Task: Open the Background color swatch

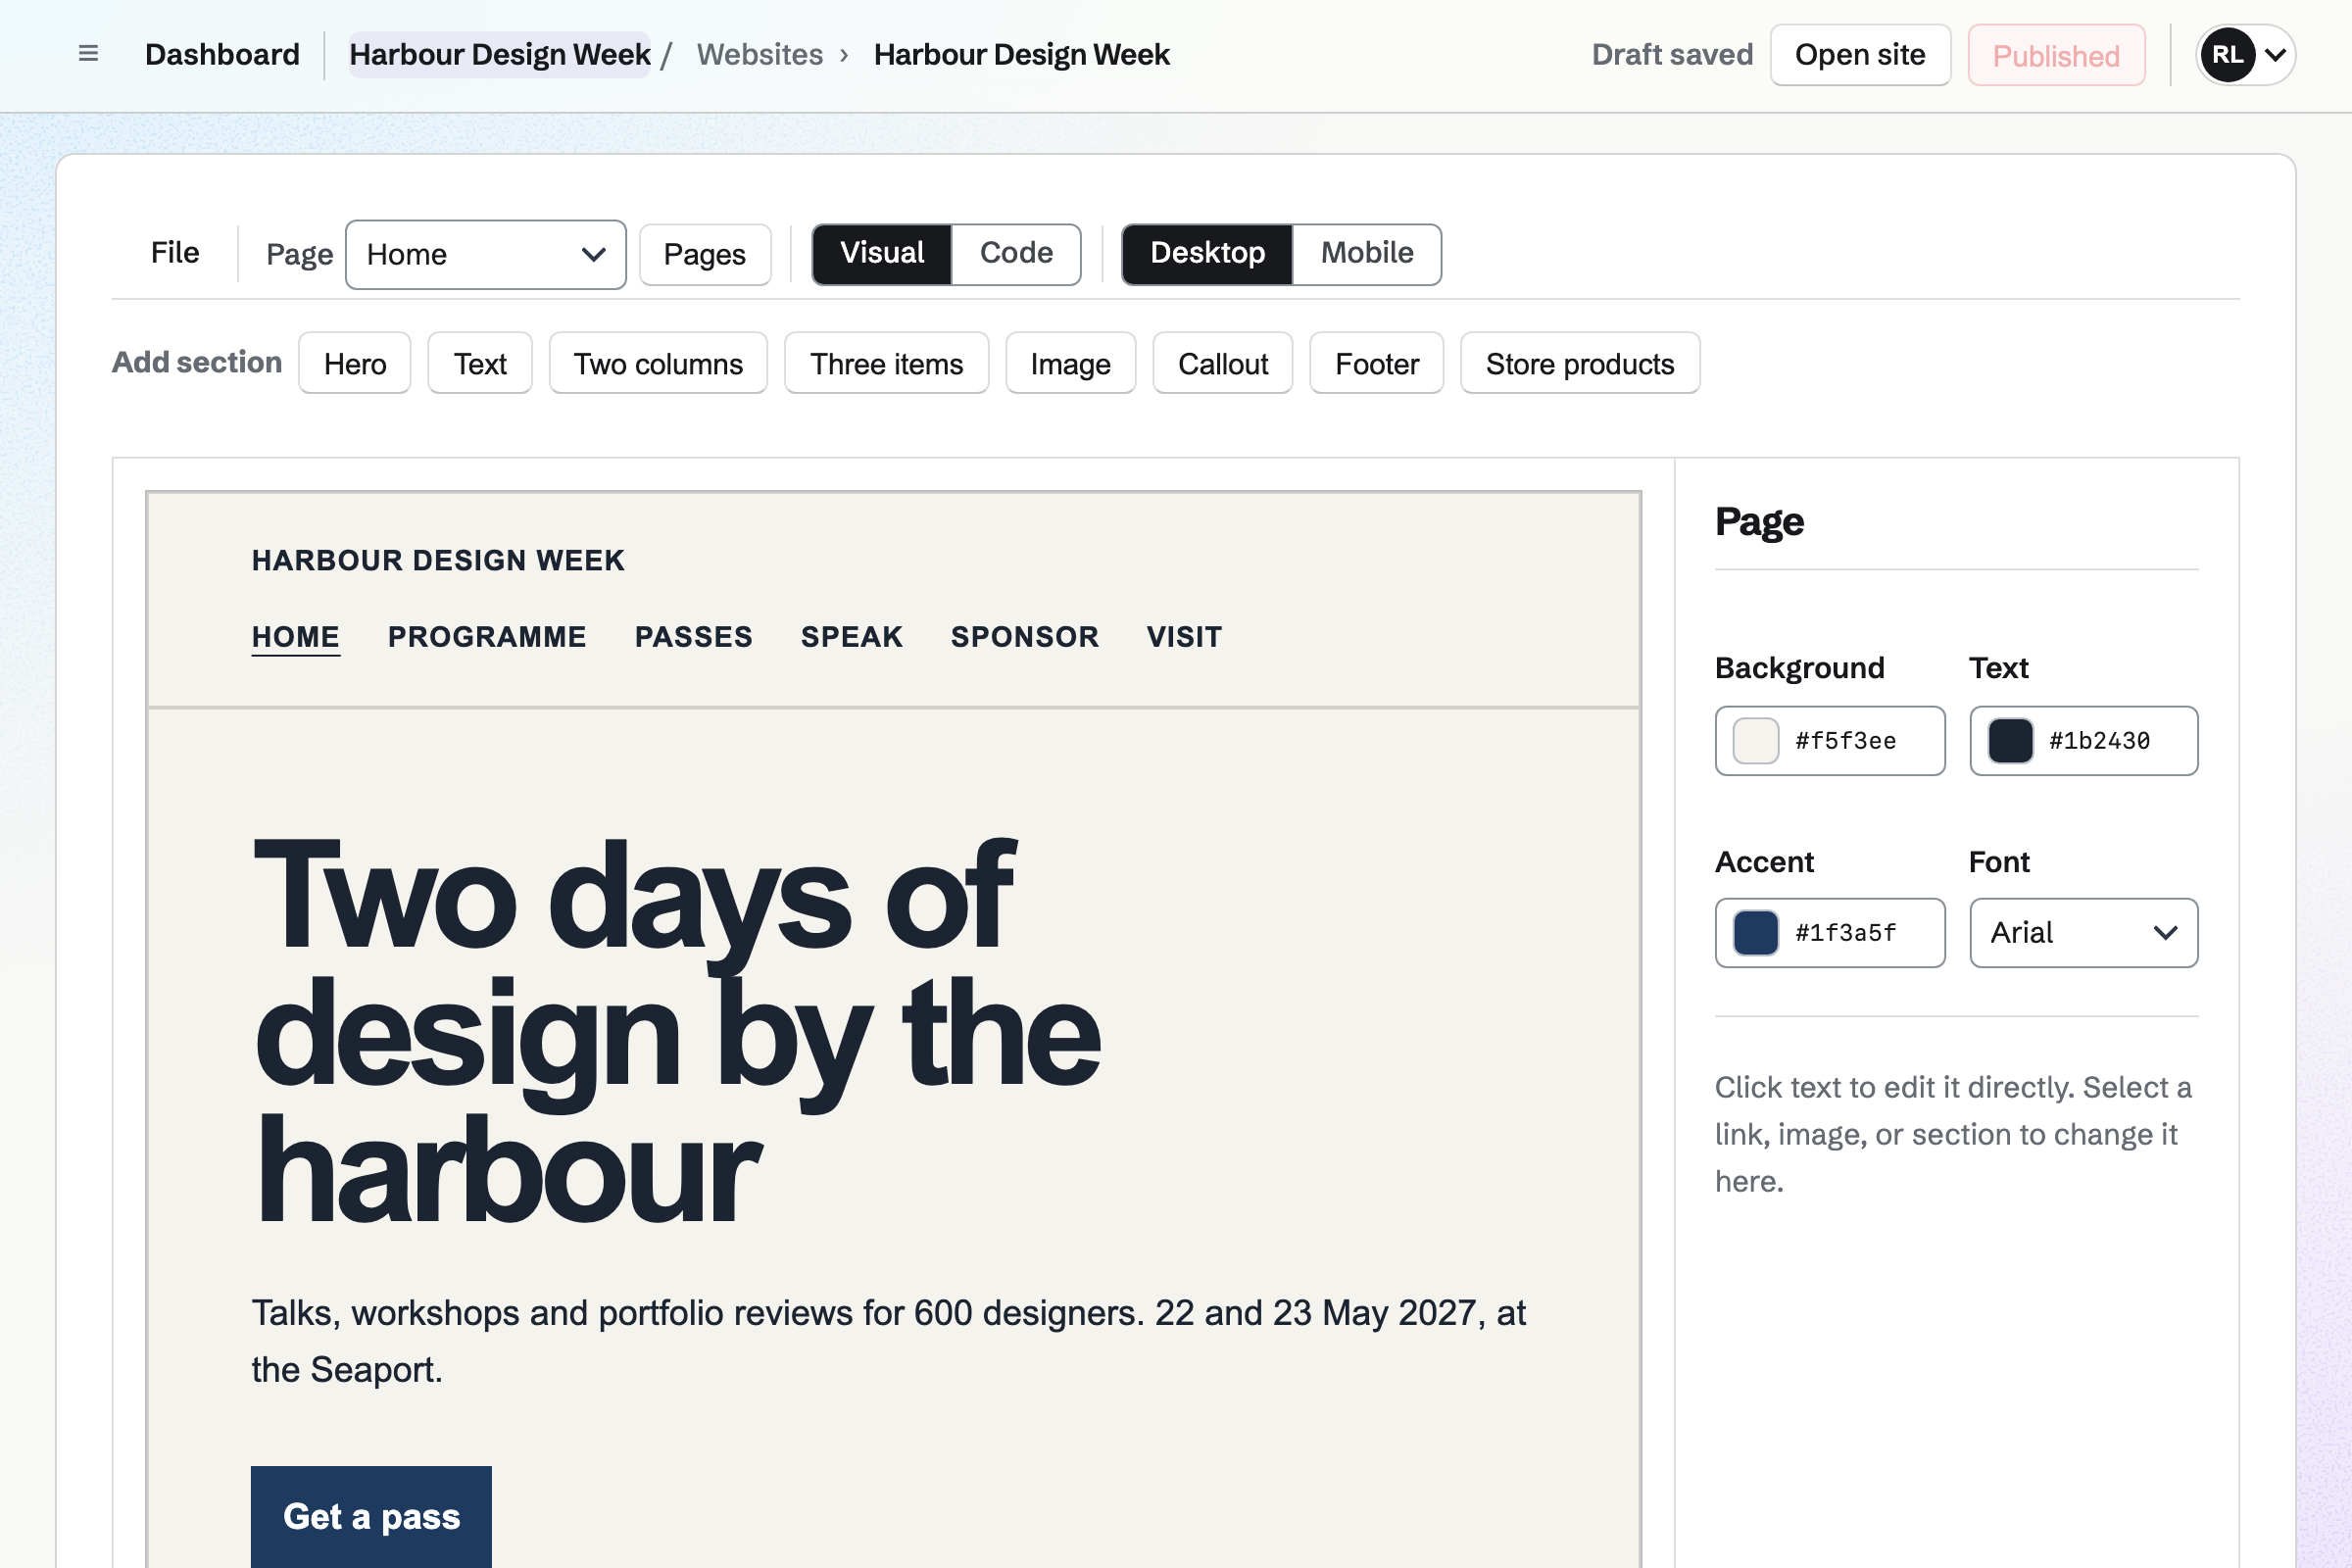Action: click(1755, 741)
